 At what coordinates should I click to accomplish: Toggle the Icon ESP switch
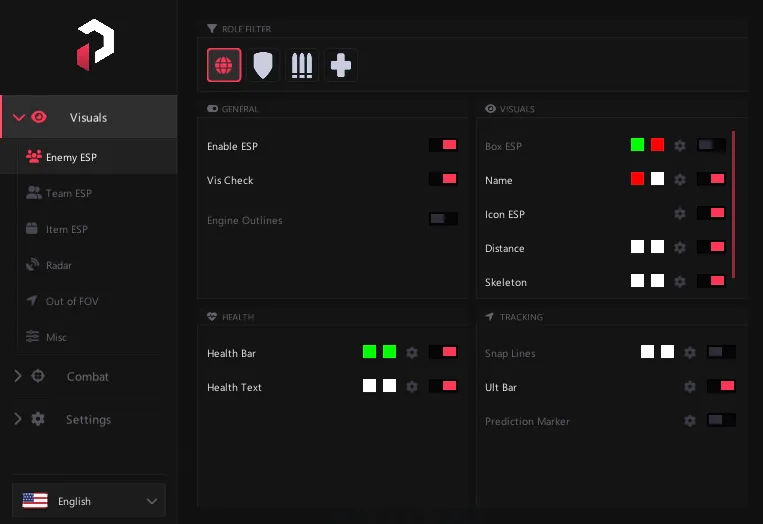pos(711,213)
